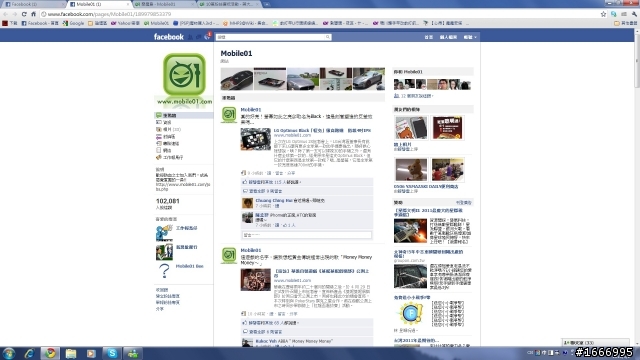Click the 102,081 likes count
Screen dimensions: 640x360
point(167,201)
